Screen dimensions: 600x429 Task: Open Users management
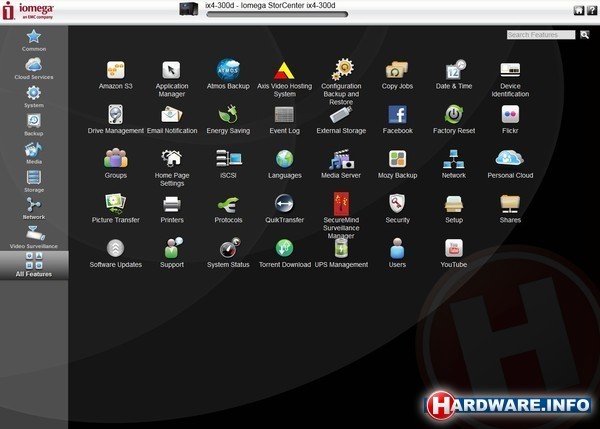[x=397, y=253]
